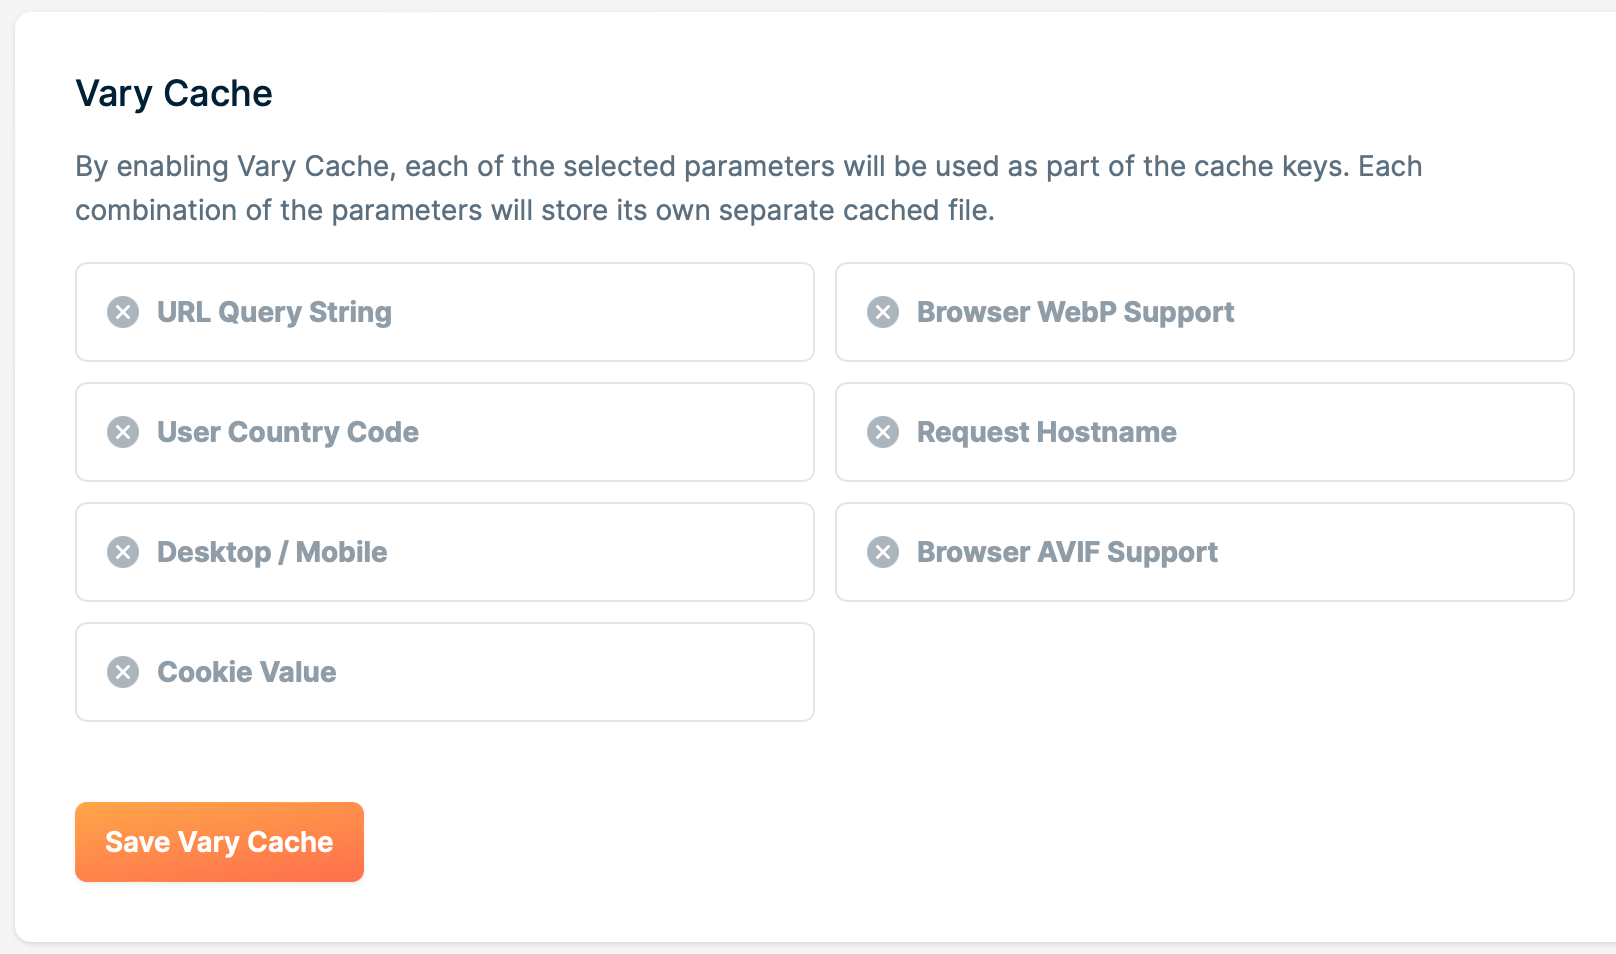Click the circular X inside the URL Query String chip
This screenshot has height=954, width=1616.
click(x=124, y=312)
